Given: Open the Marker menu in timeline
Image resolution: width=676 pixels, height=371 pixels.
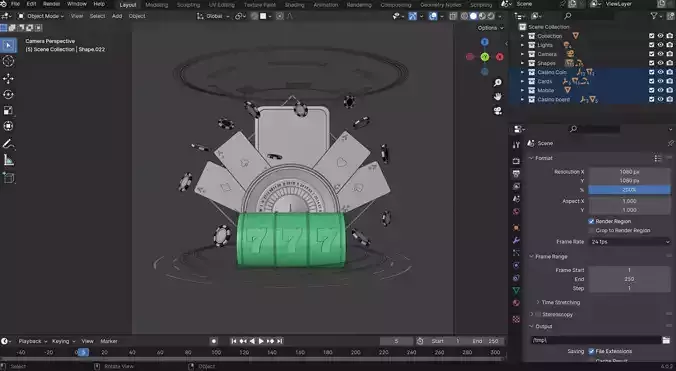Looking at the screenshot, I should point(109,341).
